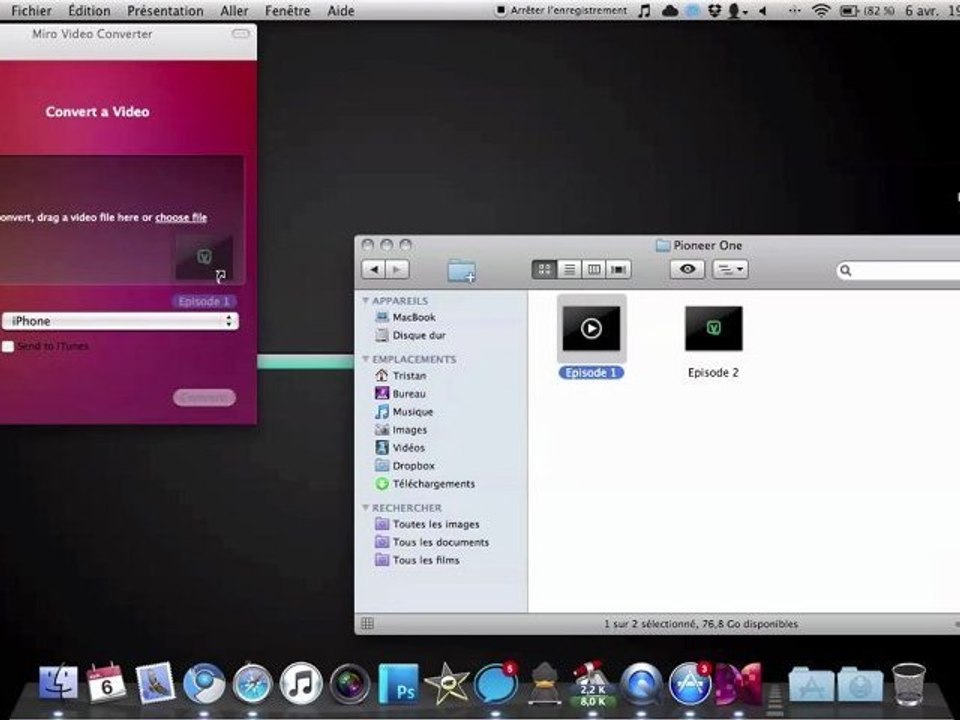Click the Finder back navigation arrow

pos(373,269)
